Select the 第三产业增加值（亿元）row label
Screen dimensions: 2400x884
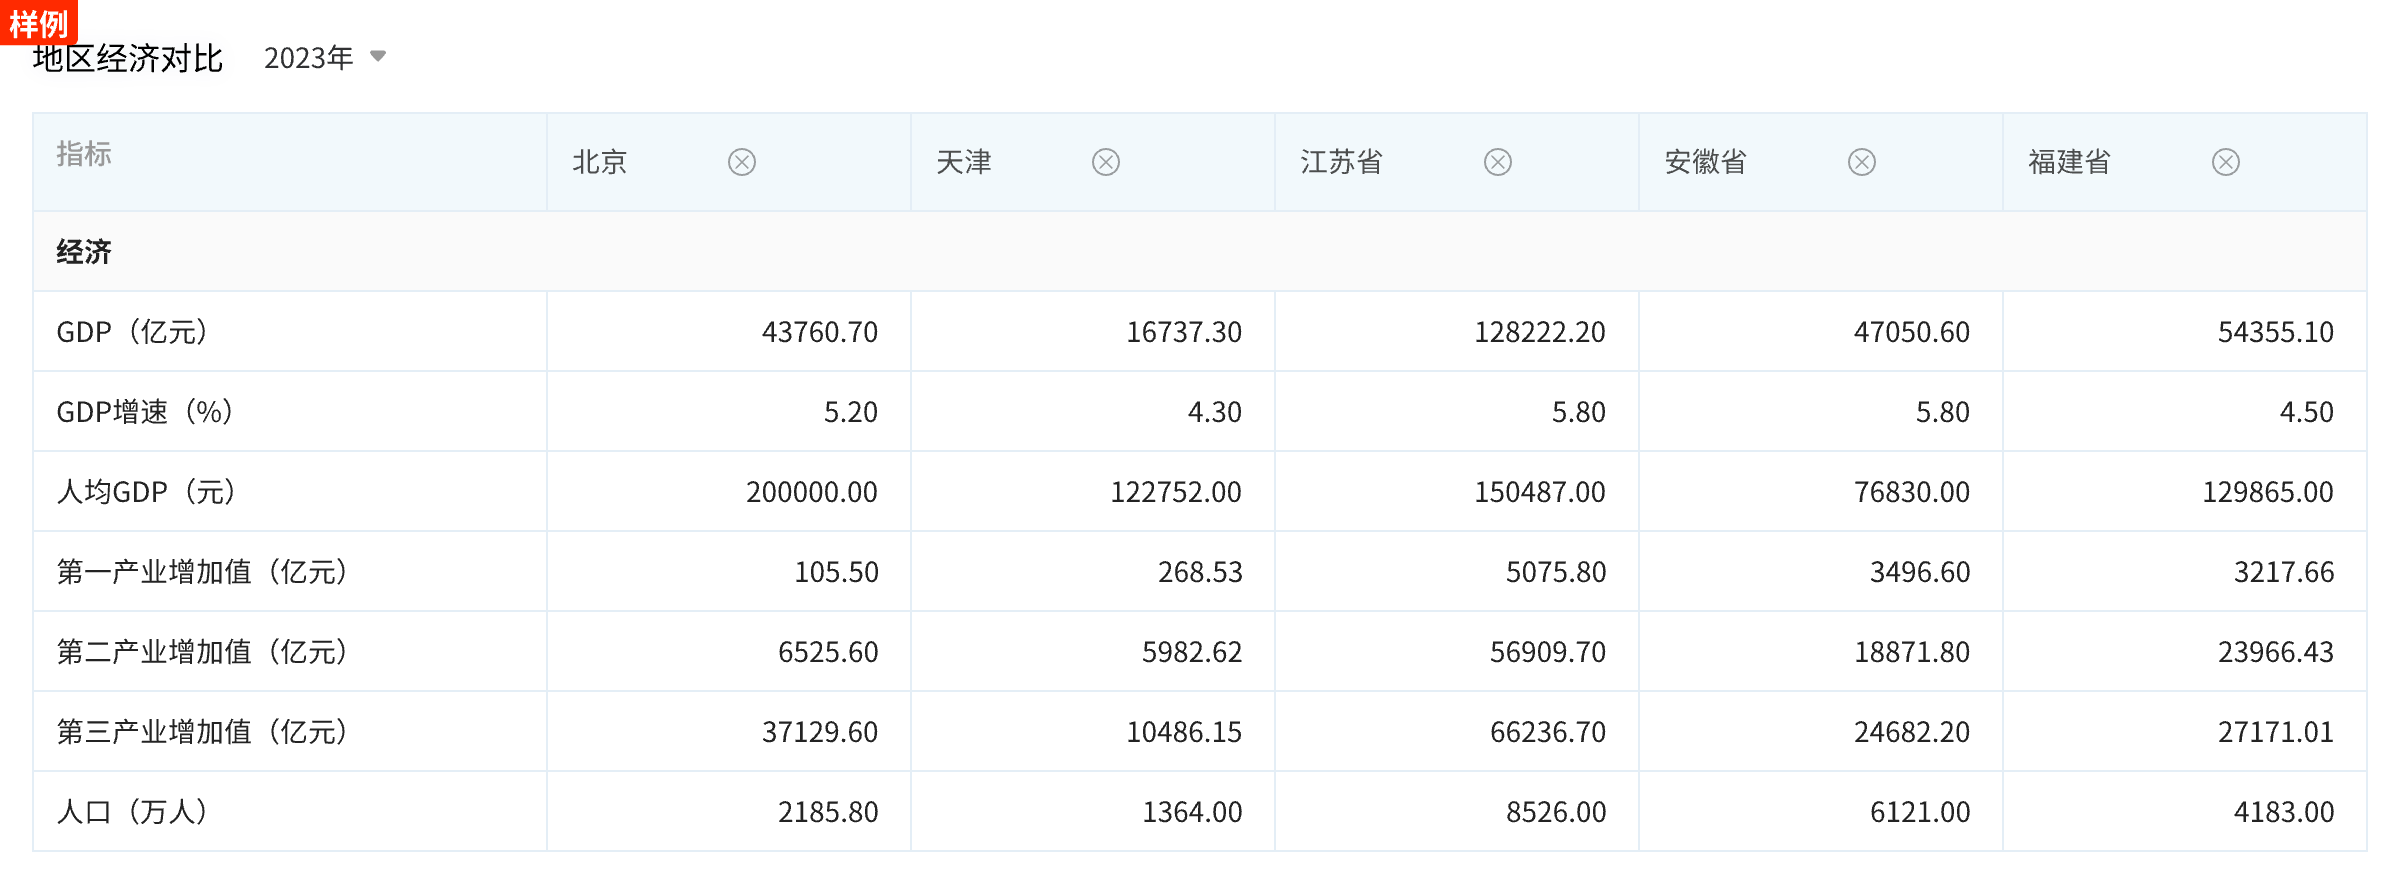point(202,732)
